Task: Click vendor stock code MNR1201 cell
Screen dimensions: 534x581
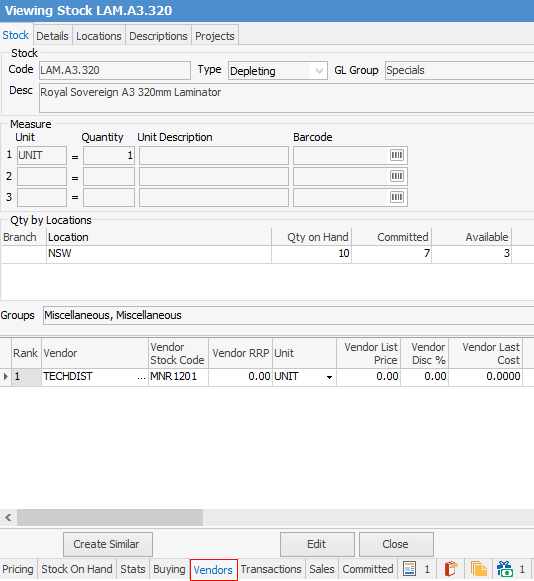Action: tap(178, 377)
